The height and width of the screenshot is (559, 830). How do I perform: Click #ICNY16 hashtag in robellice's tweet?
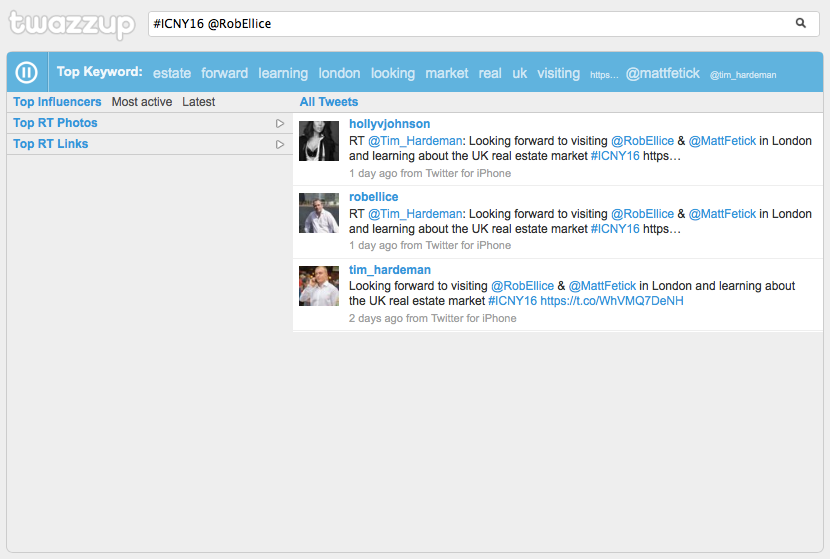point(615,229)
